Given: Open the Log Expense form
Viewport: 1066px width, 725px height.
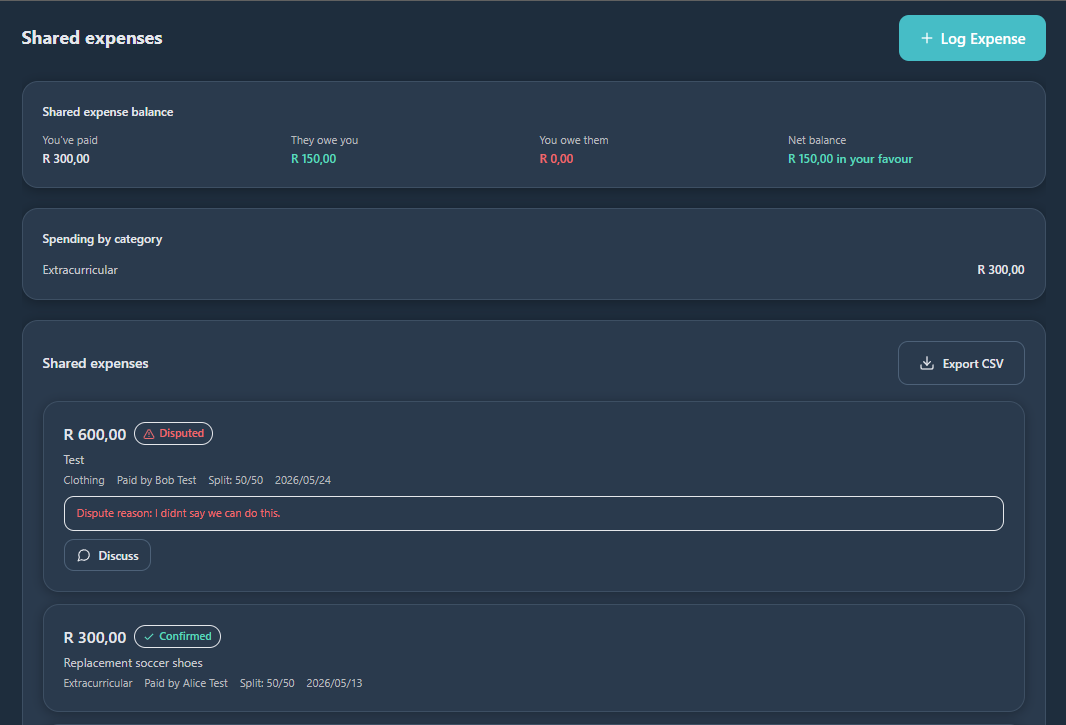Looking at the screenshot, I should tap(972, 38).
